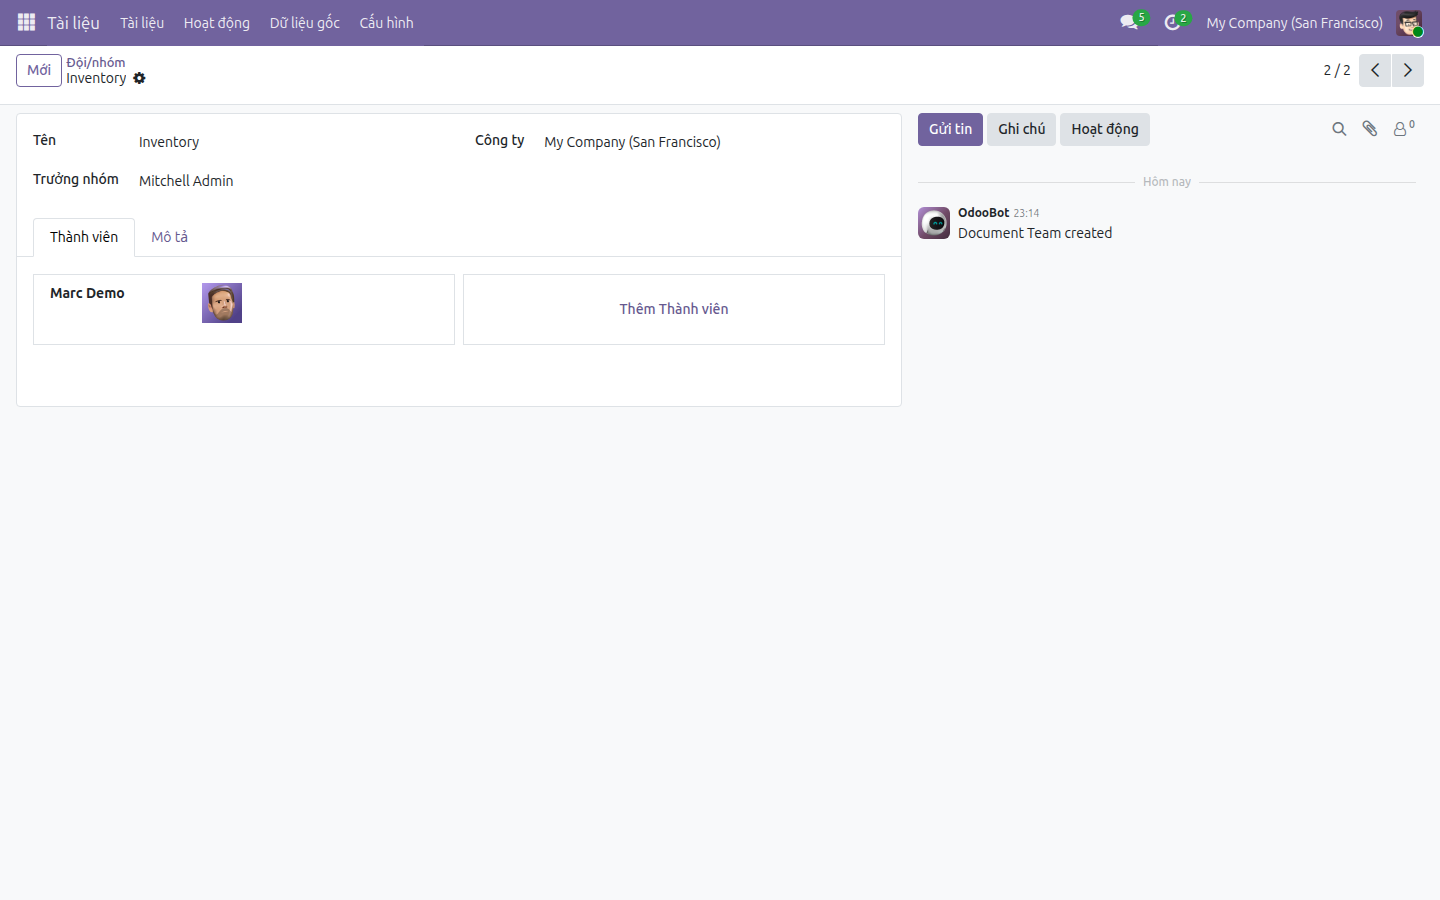
Task: Open the user avatar menu
Action: 1409,23
